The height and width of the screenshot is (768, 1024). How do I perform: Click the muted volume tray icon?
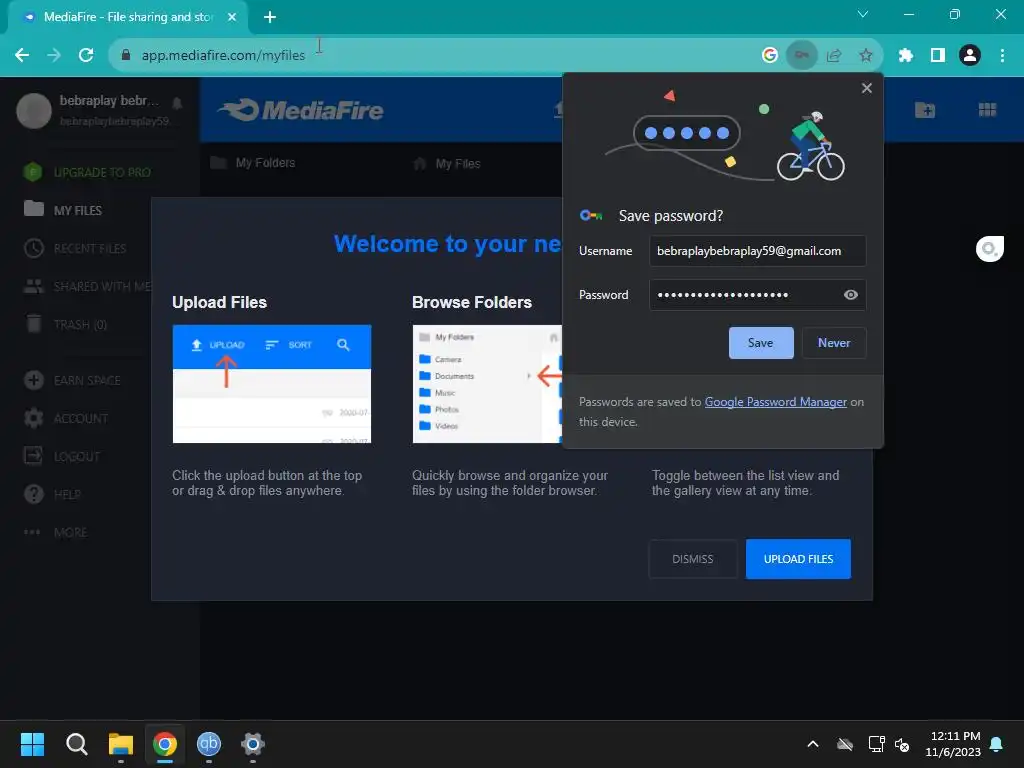click(902, 744)
